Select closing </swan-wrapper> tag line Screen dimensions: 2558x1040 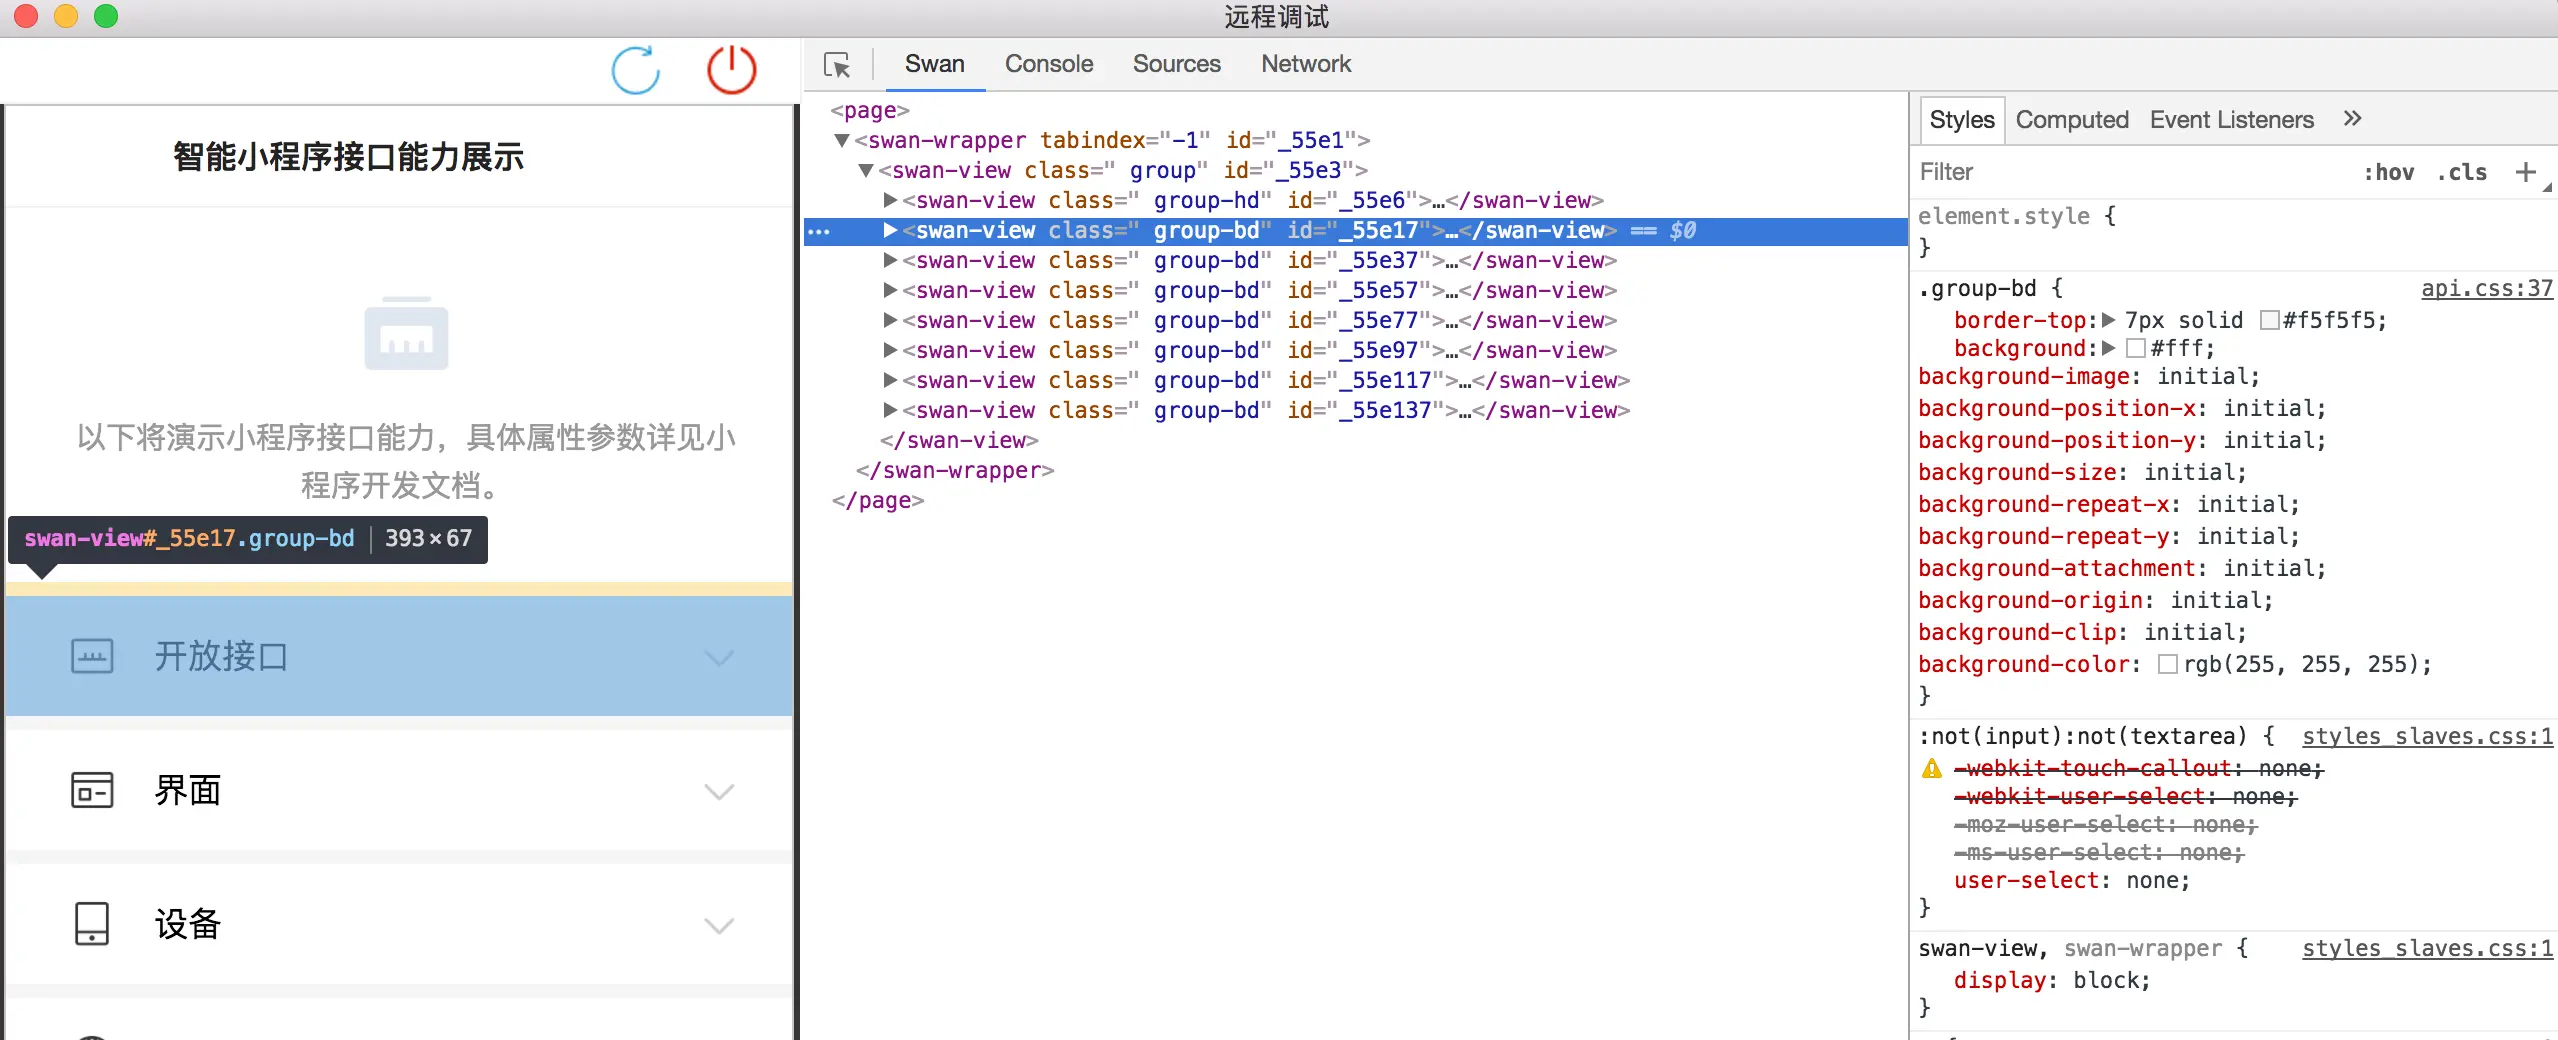click(x=955, y=470)
